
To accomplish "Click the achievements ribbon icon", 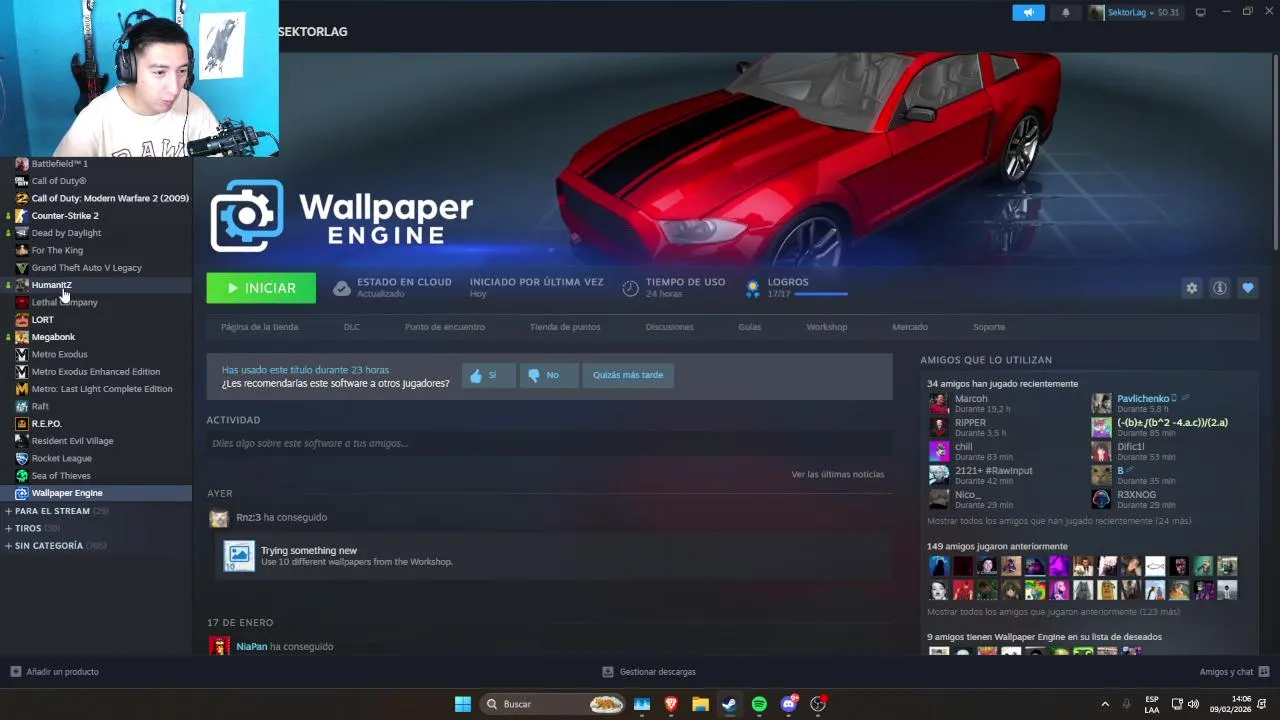I will point(753,288).
